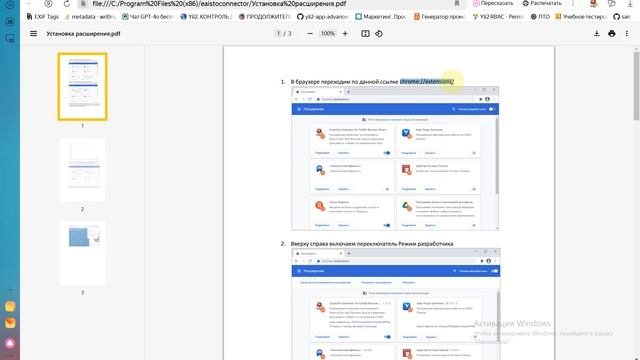
Task: Select the page 1 thumbnail
Action: tap(82, 87)
